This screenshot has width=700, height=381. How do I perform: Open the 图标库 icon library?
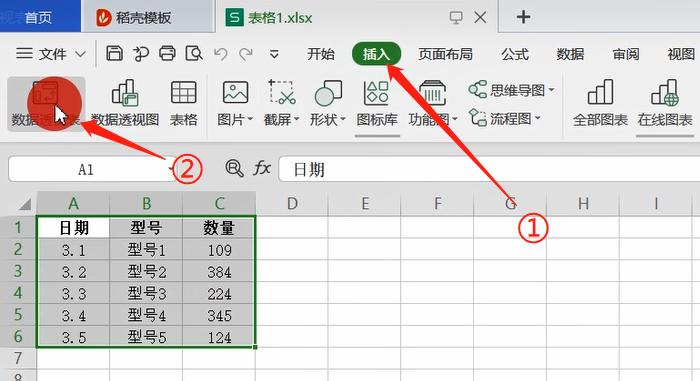[x=377, y=104]
